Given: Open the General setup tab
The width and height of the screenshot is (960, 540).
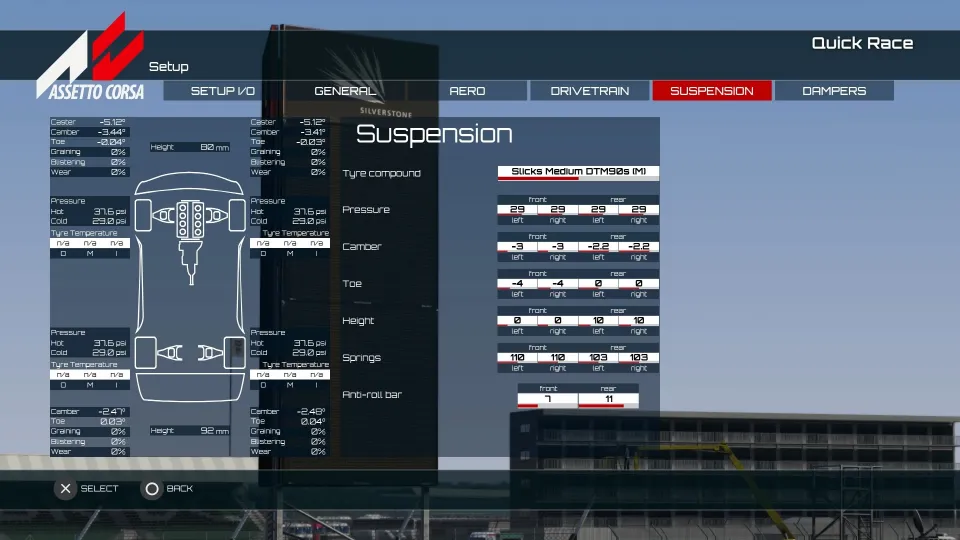Looking at the screenshot, I should tap(345, 91).
